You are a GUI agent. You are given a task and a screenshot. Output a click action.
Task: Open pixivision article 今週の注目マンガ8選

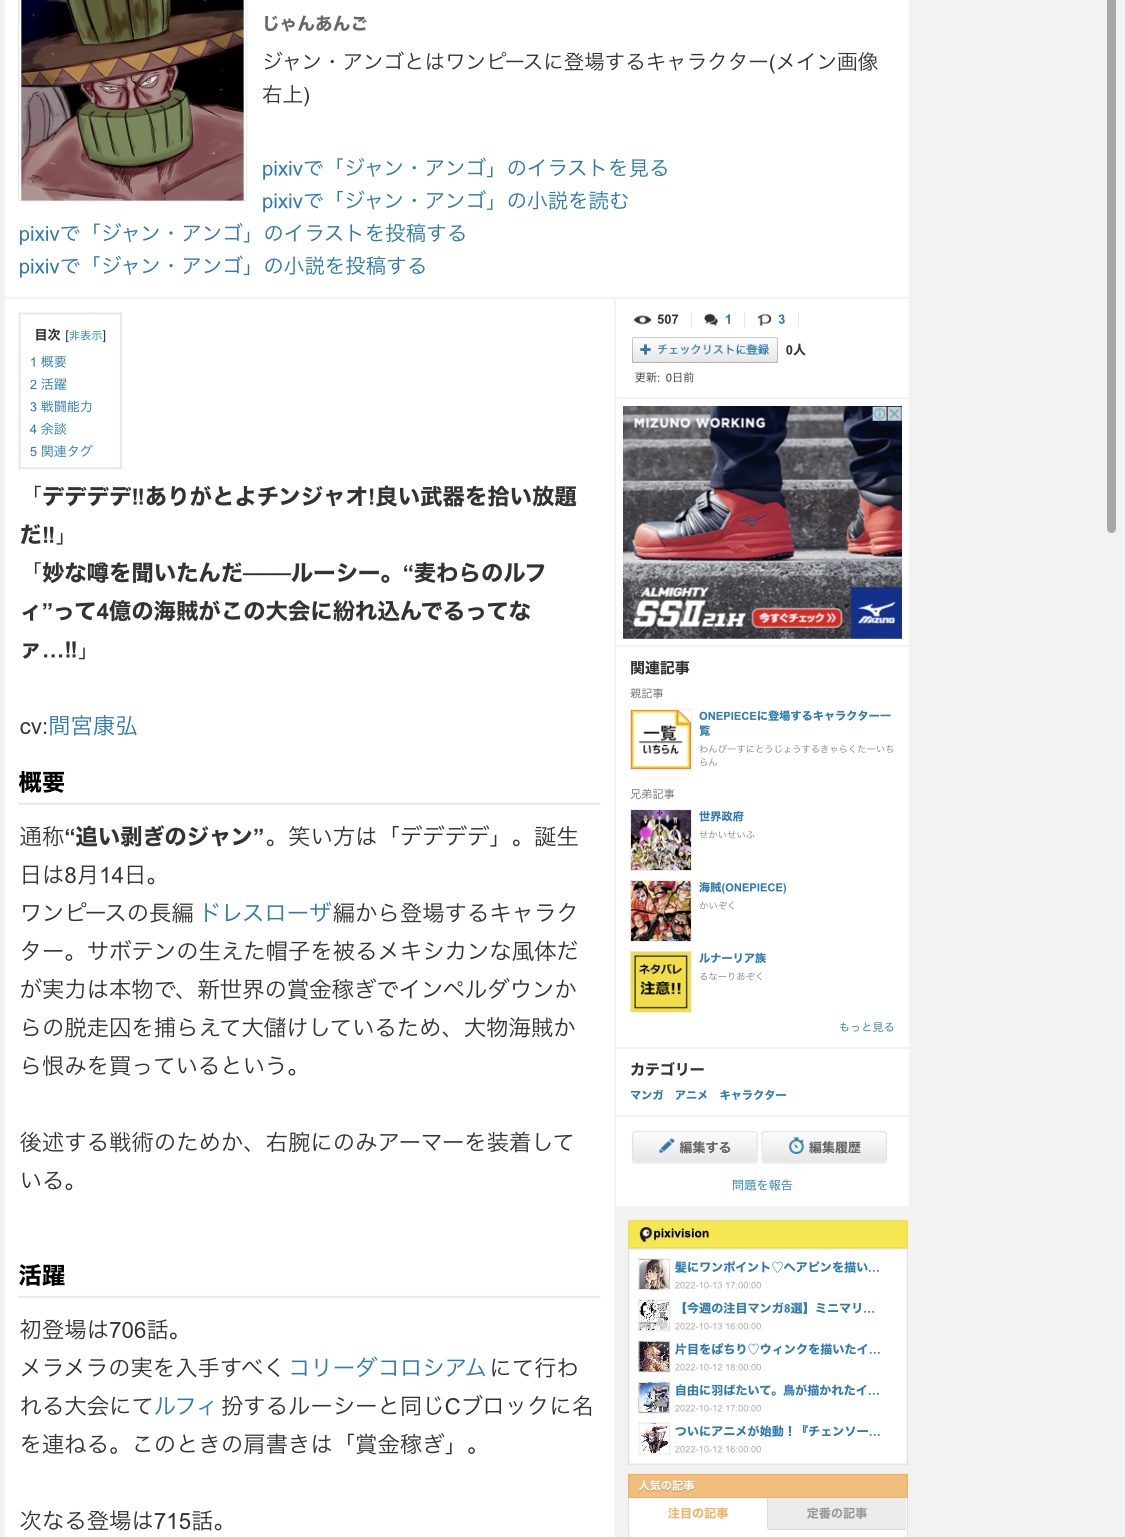point(775,1308)
